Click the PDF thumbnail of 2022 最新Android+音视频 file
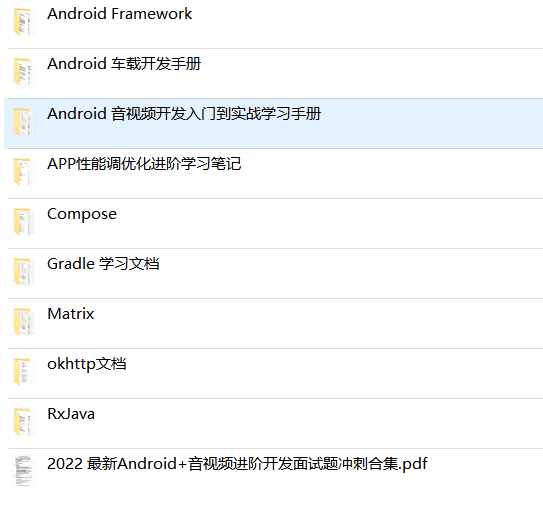This screenshot has height=513, width=543. (24, 471)
